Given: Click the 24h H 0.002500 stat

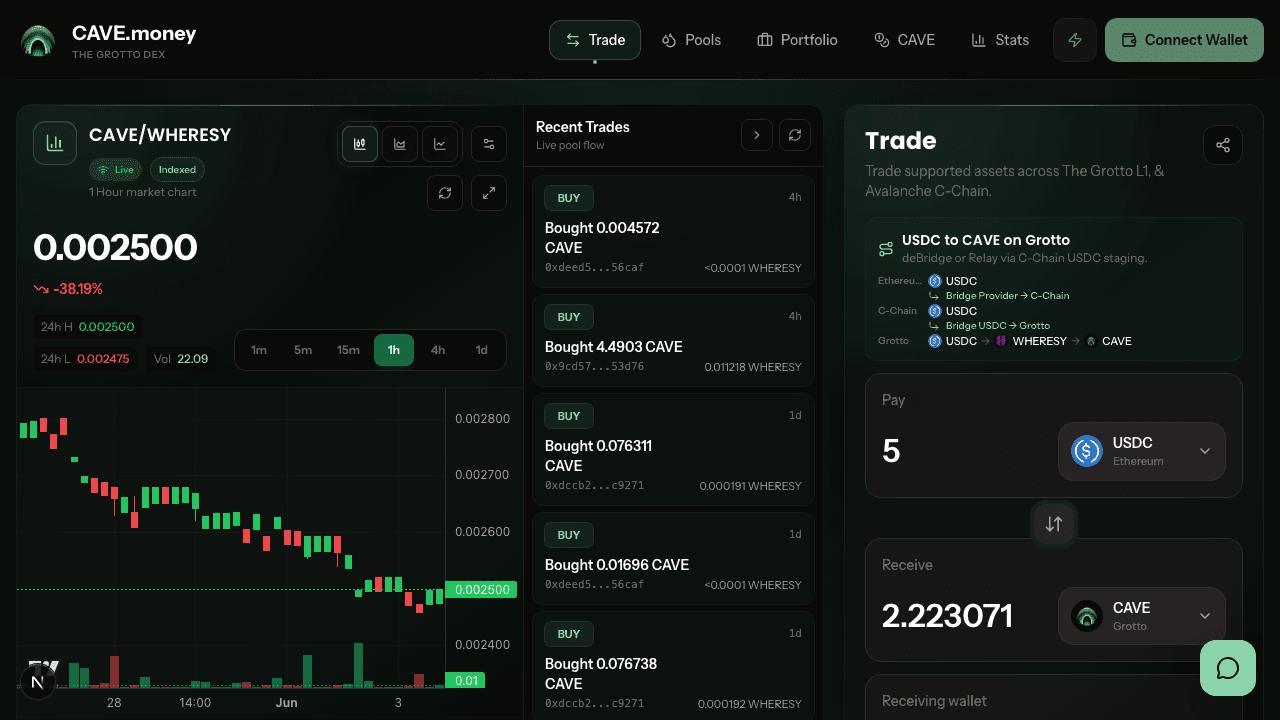Looking at the screenshot, I should [87, 327].
